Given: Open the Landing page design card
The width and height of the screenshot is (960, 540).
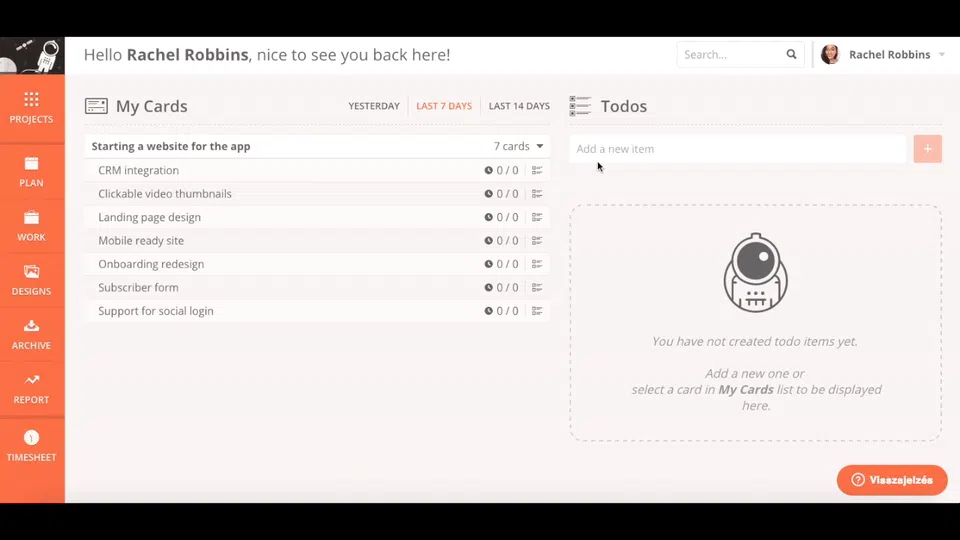Looking at the screenshot, I should pos(149,217).
